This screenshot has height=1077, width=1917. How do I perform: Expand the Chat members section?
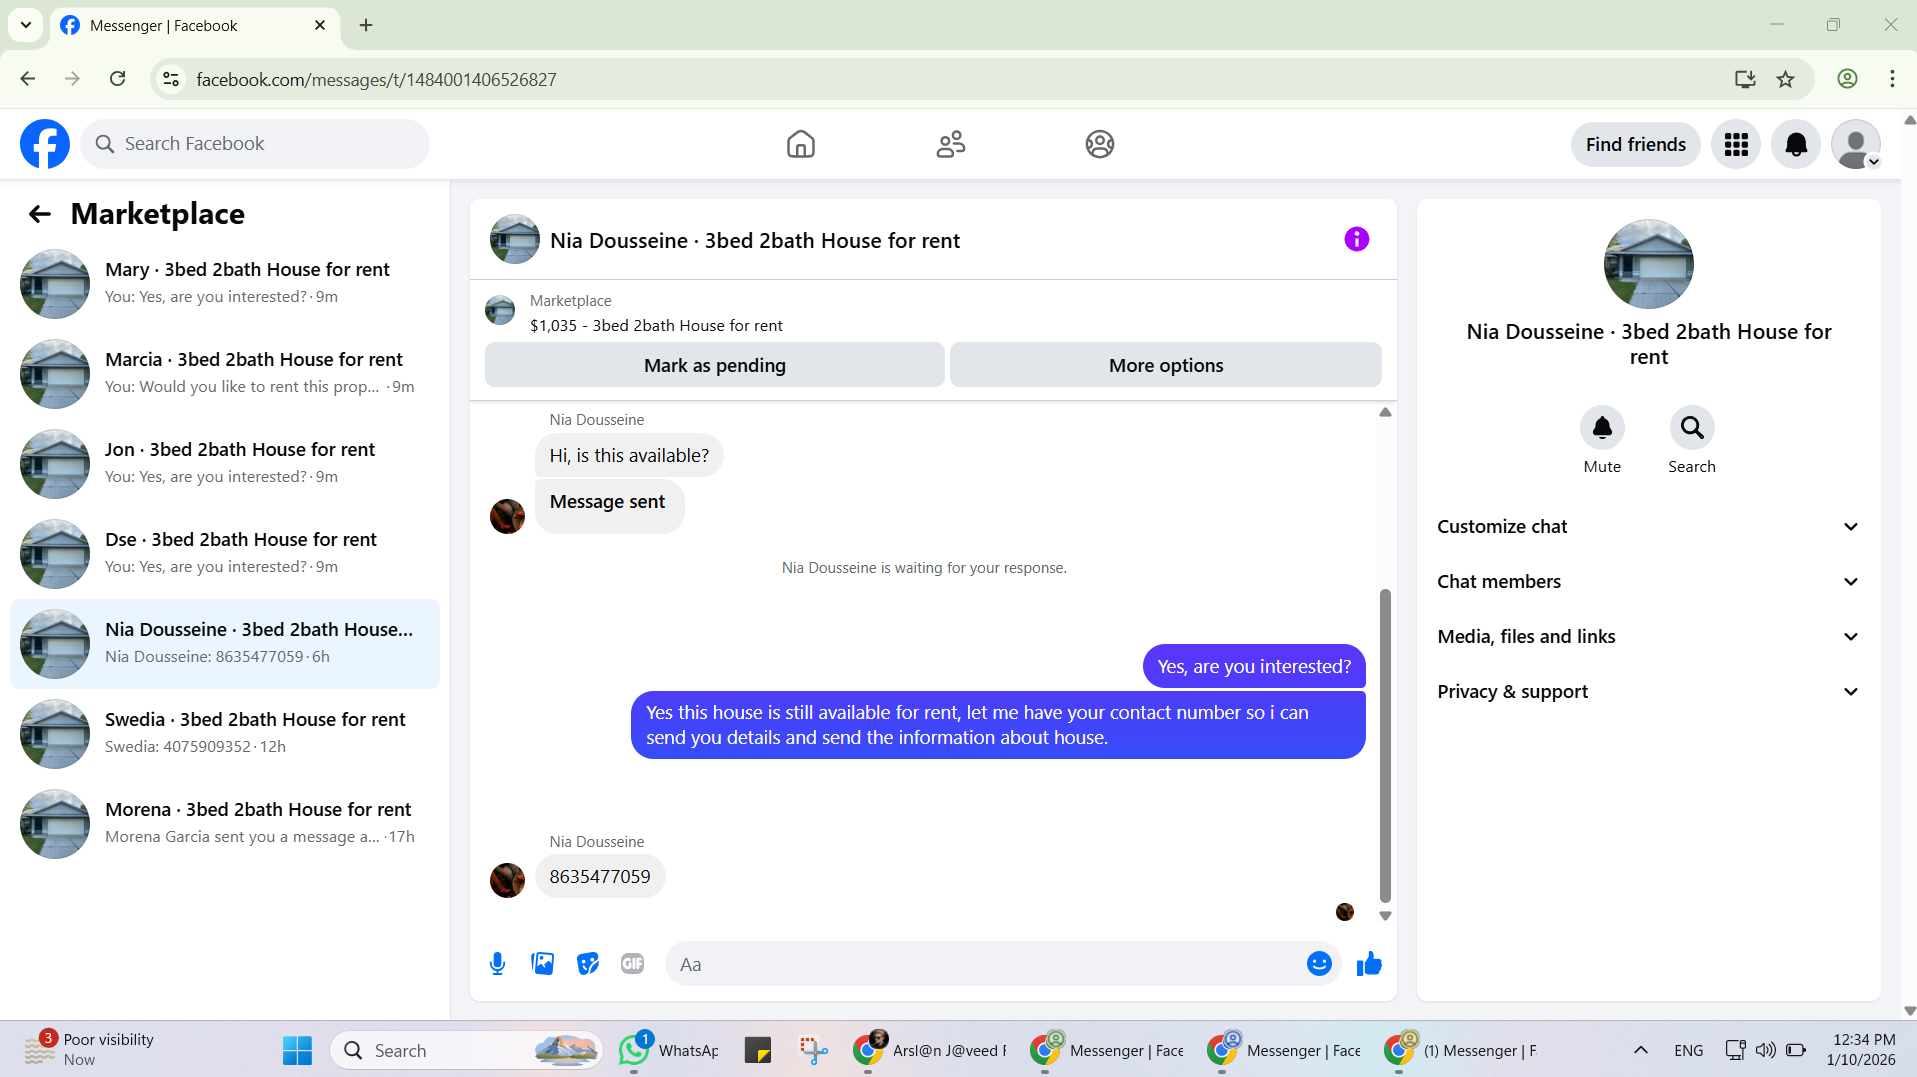pyautogui.click(x=1648, y=582)
